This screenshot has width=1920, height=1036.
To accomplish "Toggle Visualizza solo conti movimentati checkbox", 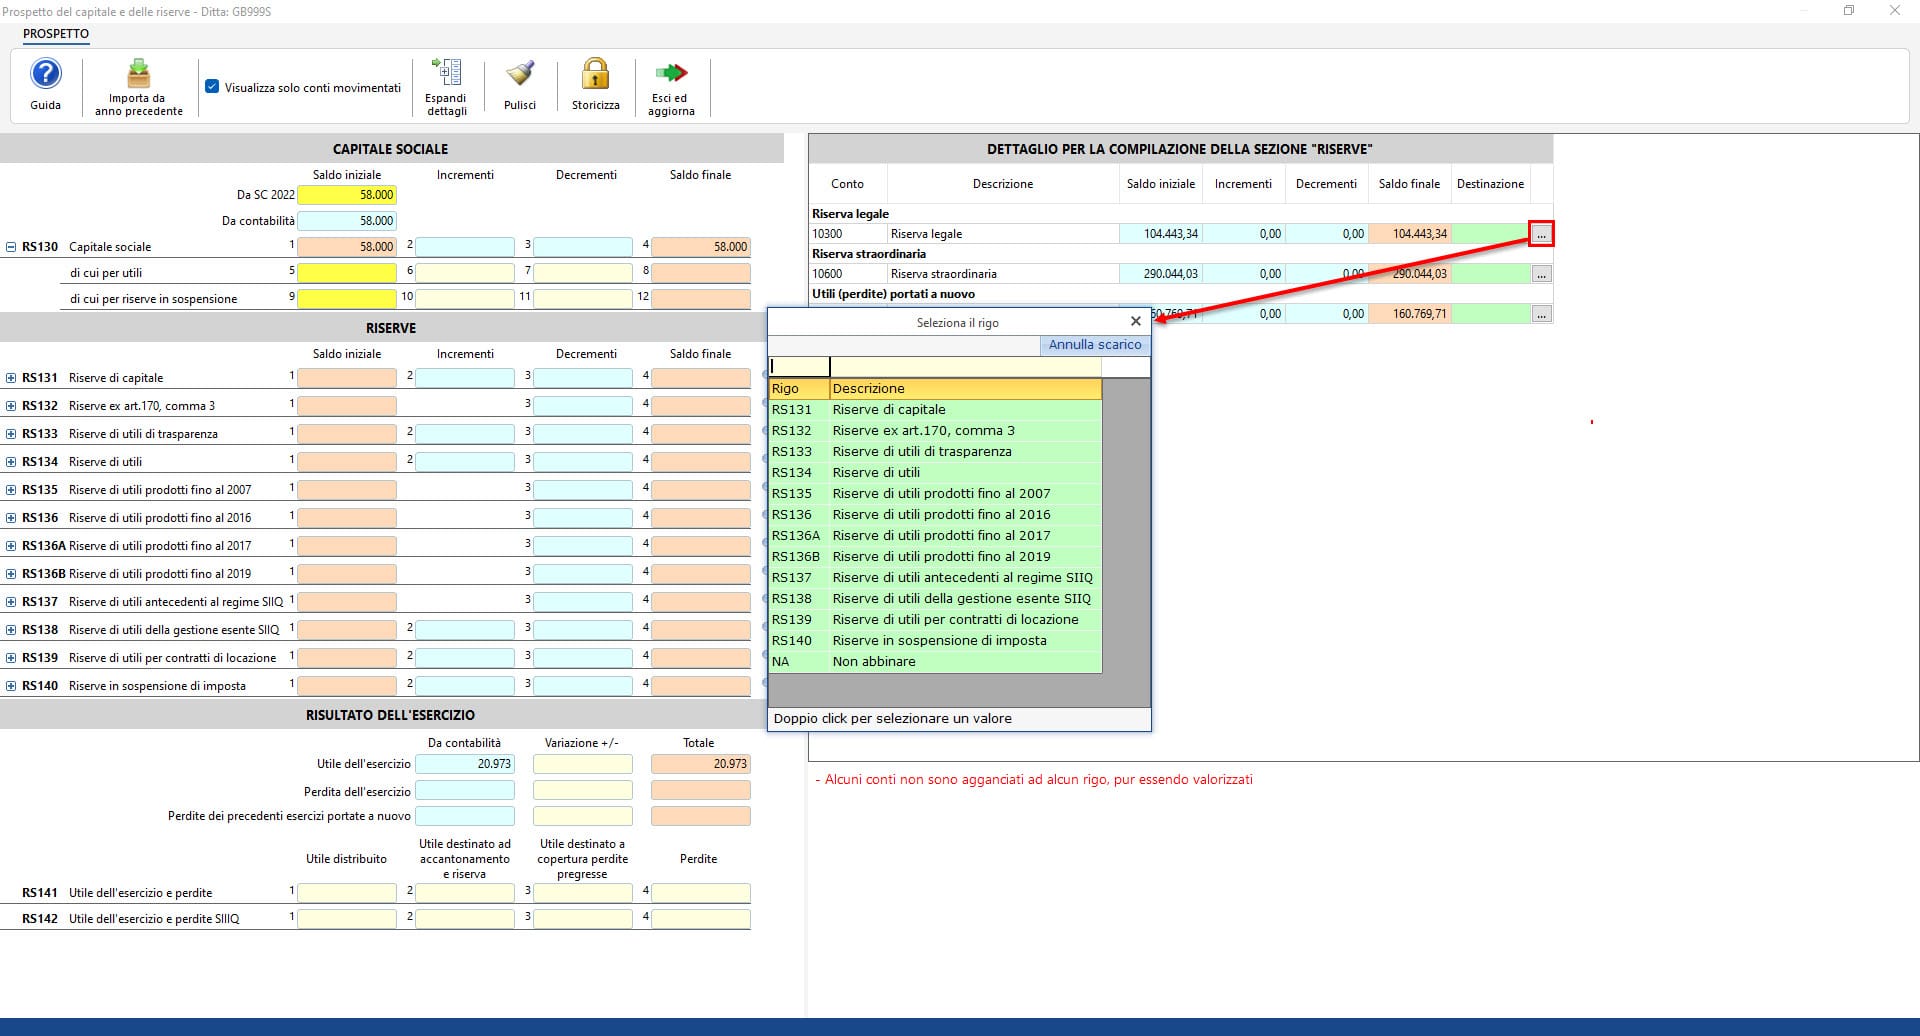I will pyautogui.click(x=212, y=87).
